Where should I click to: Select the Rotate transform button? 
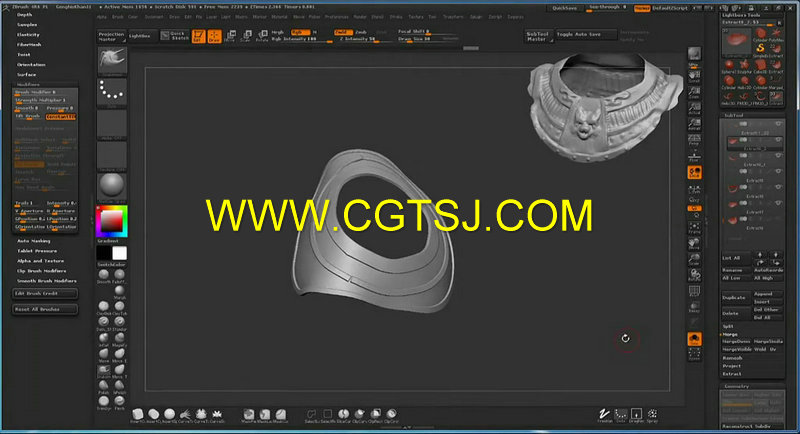click(262, 36)
